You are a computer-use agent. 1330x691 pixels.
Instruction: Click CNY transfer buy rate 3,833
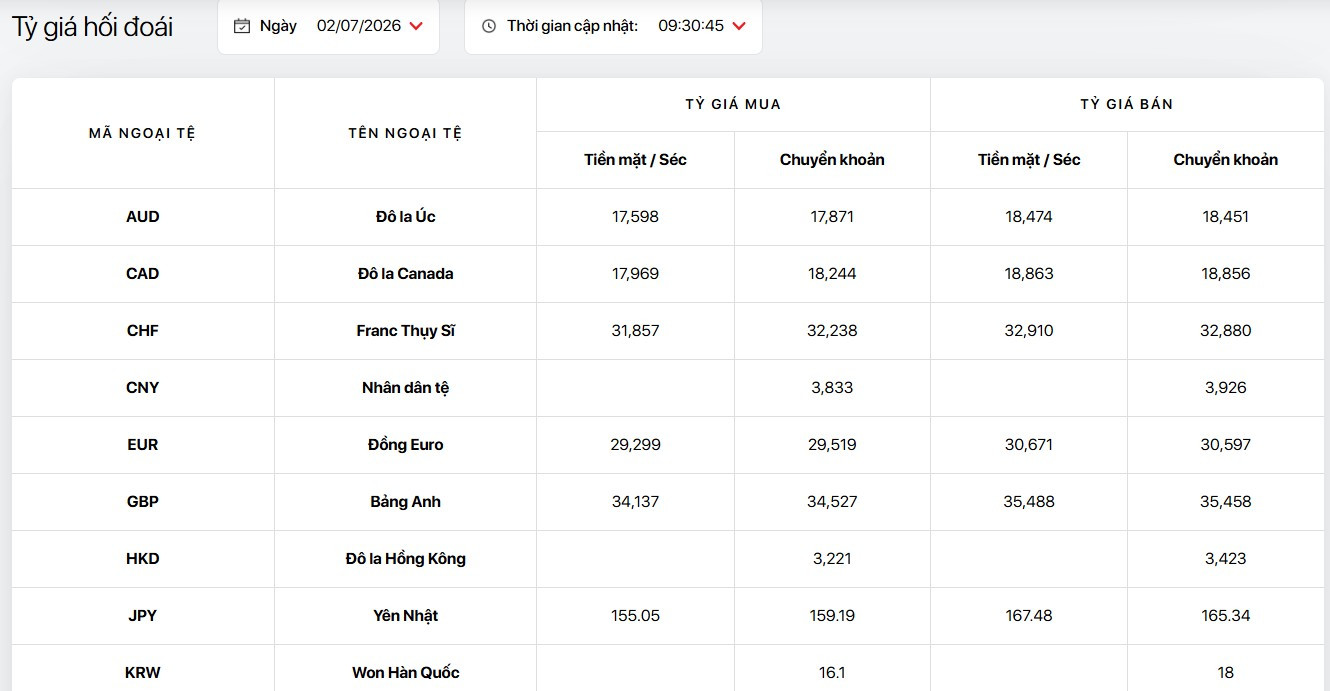[x=832, y=388]
